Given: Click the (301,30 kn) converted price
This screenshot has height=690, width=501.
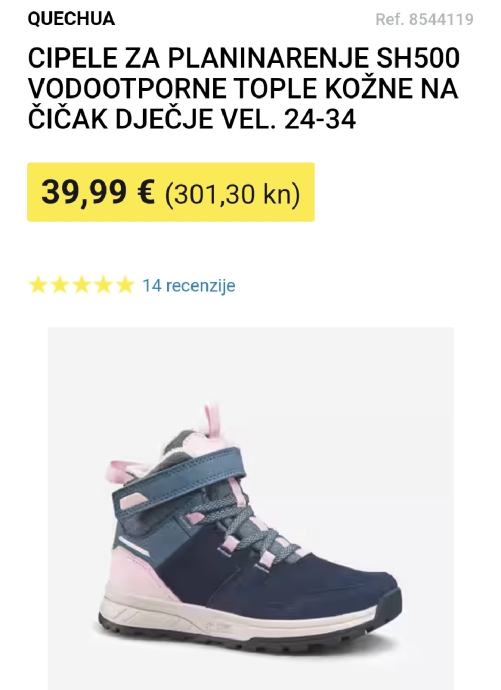Looking at the screenshot, I should coord(233,194).
